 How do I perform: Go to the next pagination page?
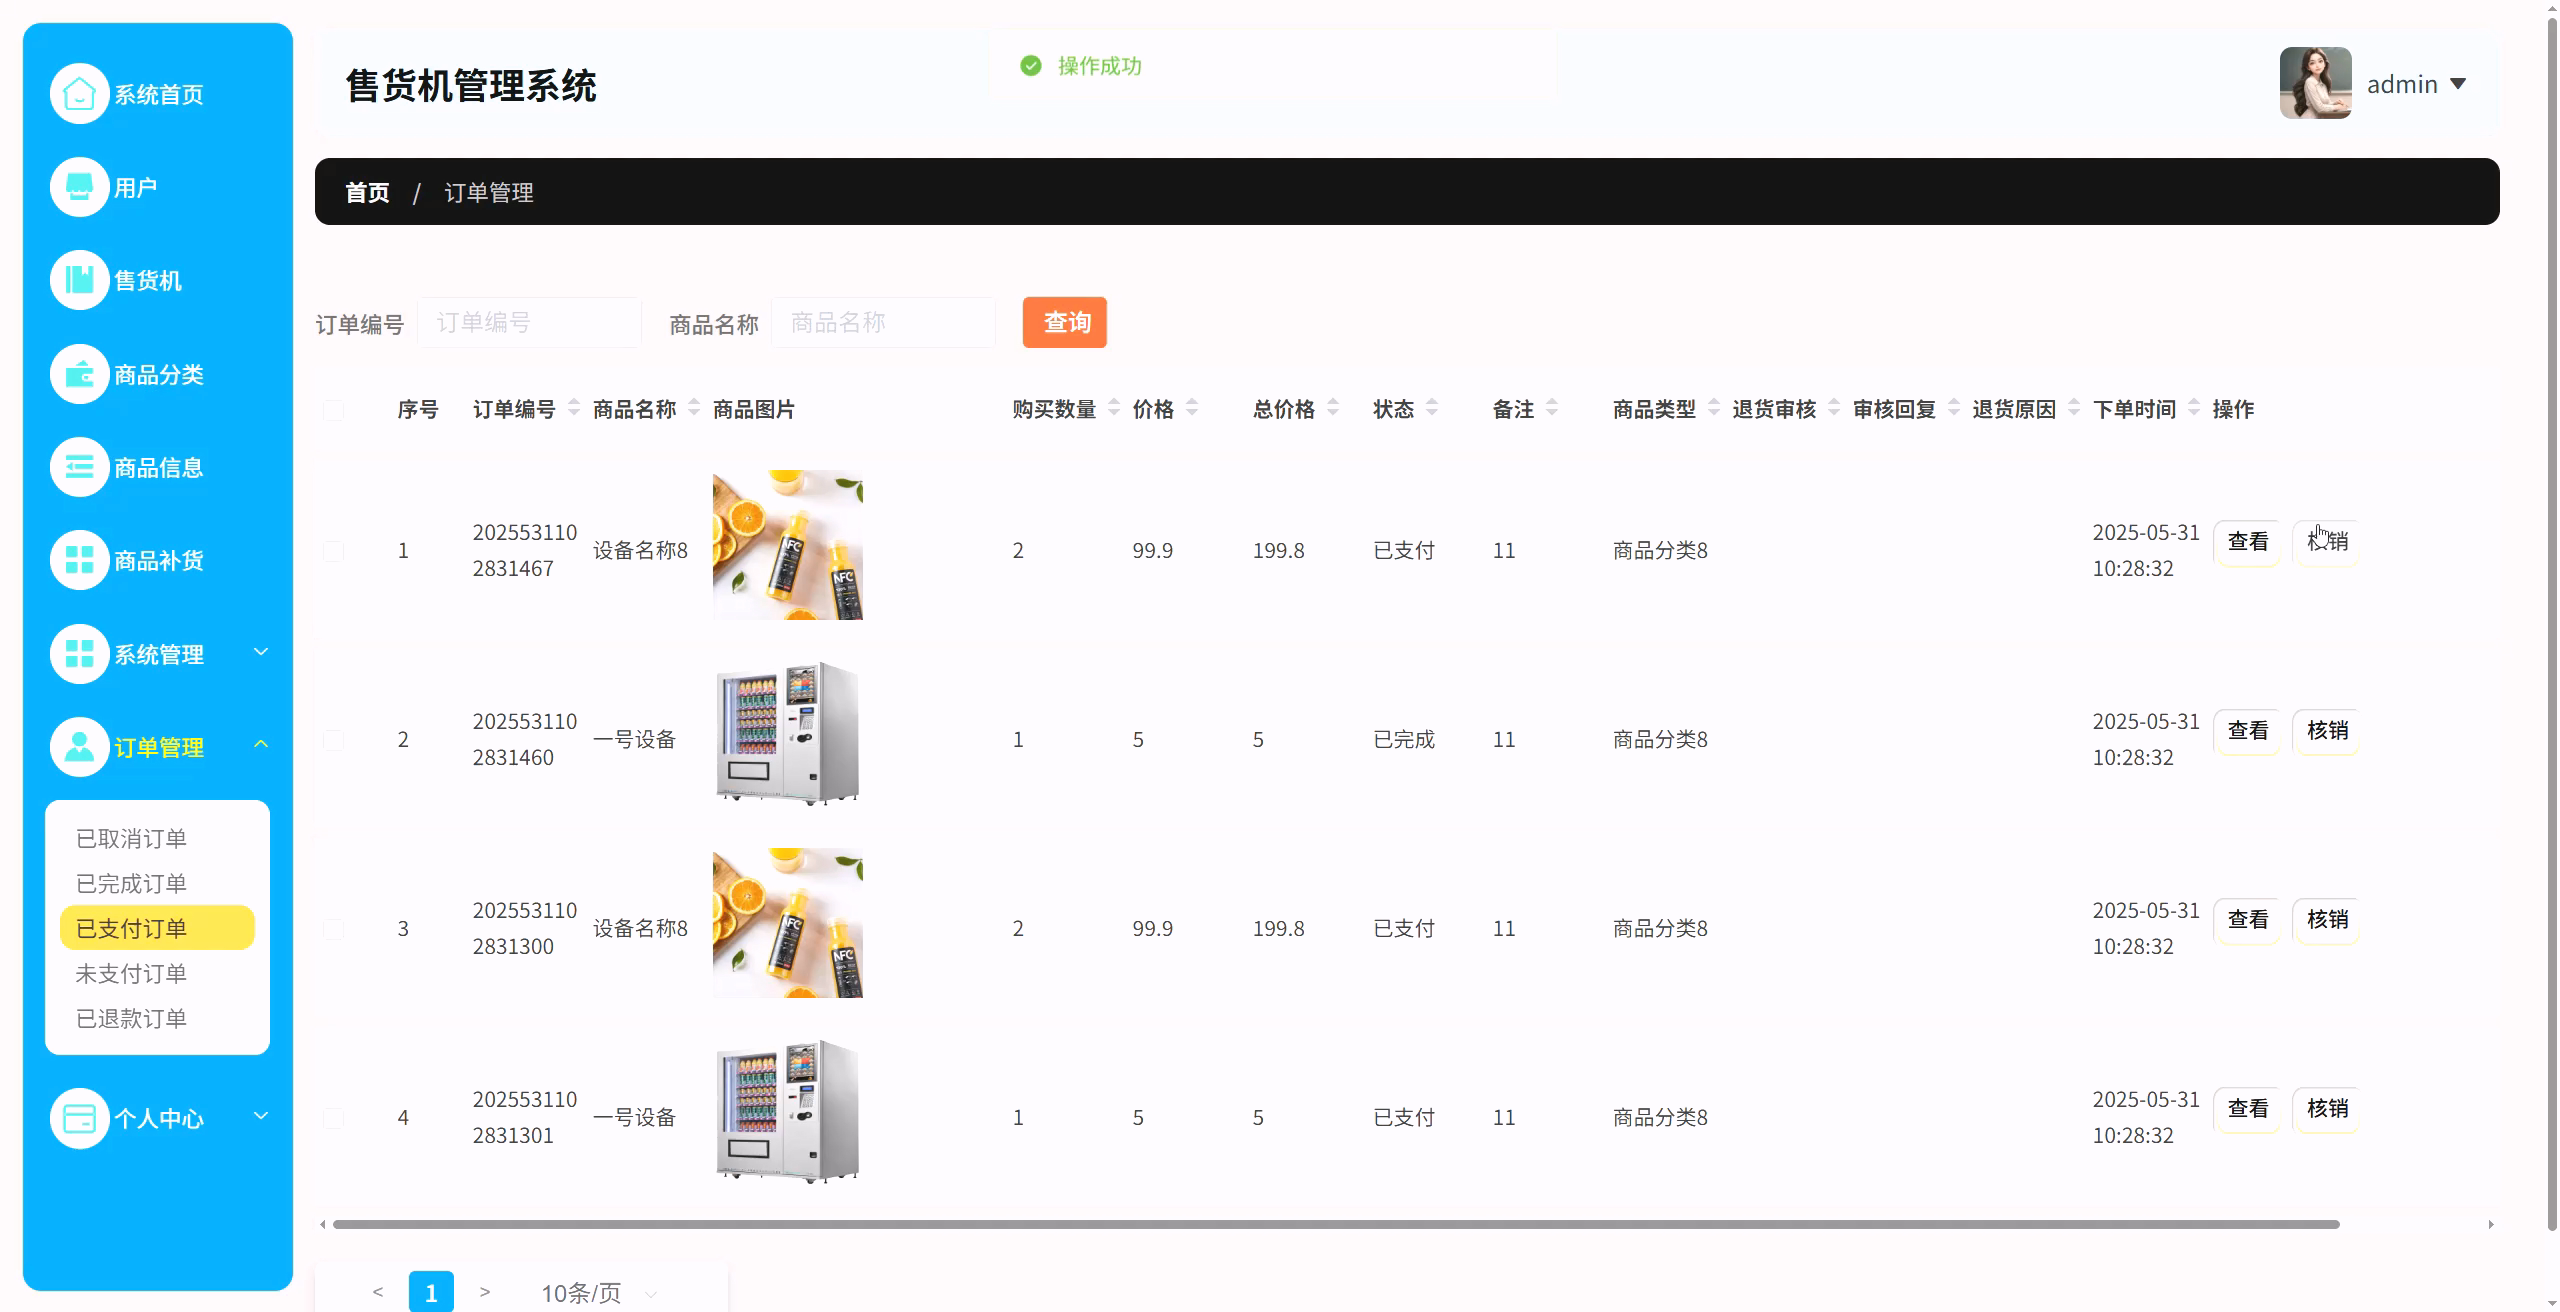click(x=485, y=1292)
